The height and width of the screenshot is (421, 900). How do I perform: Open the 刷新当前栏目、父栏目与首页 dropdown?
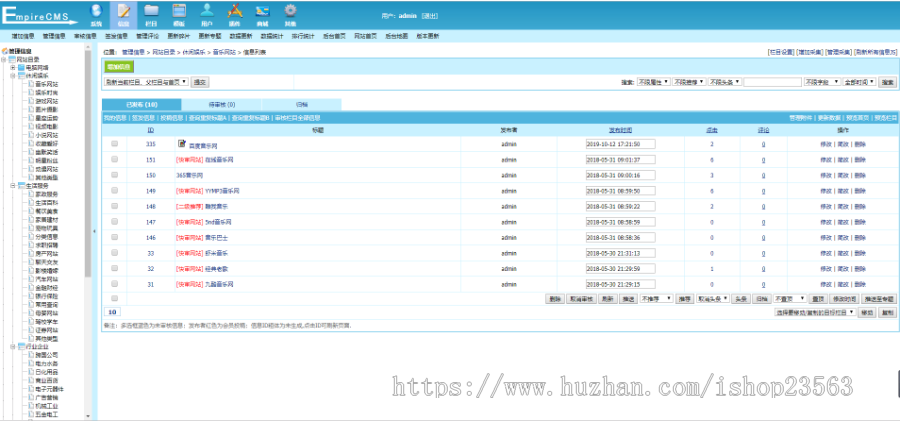click(146, 82)
